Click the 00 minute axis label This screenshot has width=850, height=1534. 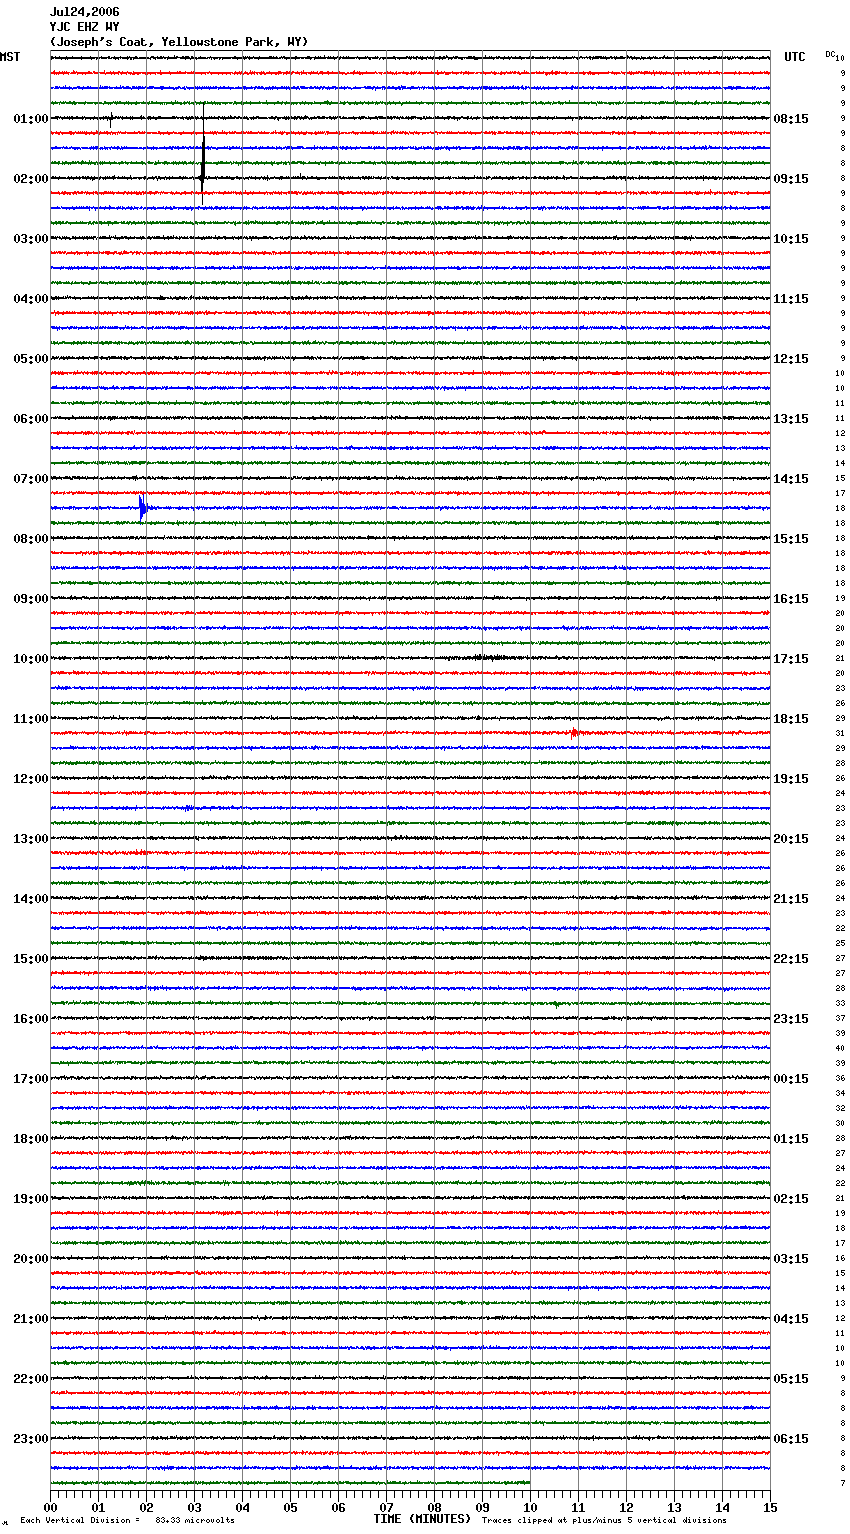[x=50, y=1508]
